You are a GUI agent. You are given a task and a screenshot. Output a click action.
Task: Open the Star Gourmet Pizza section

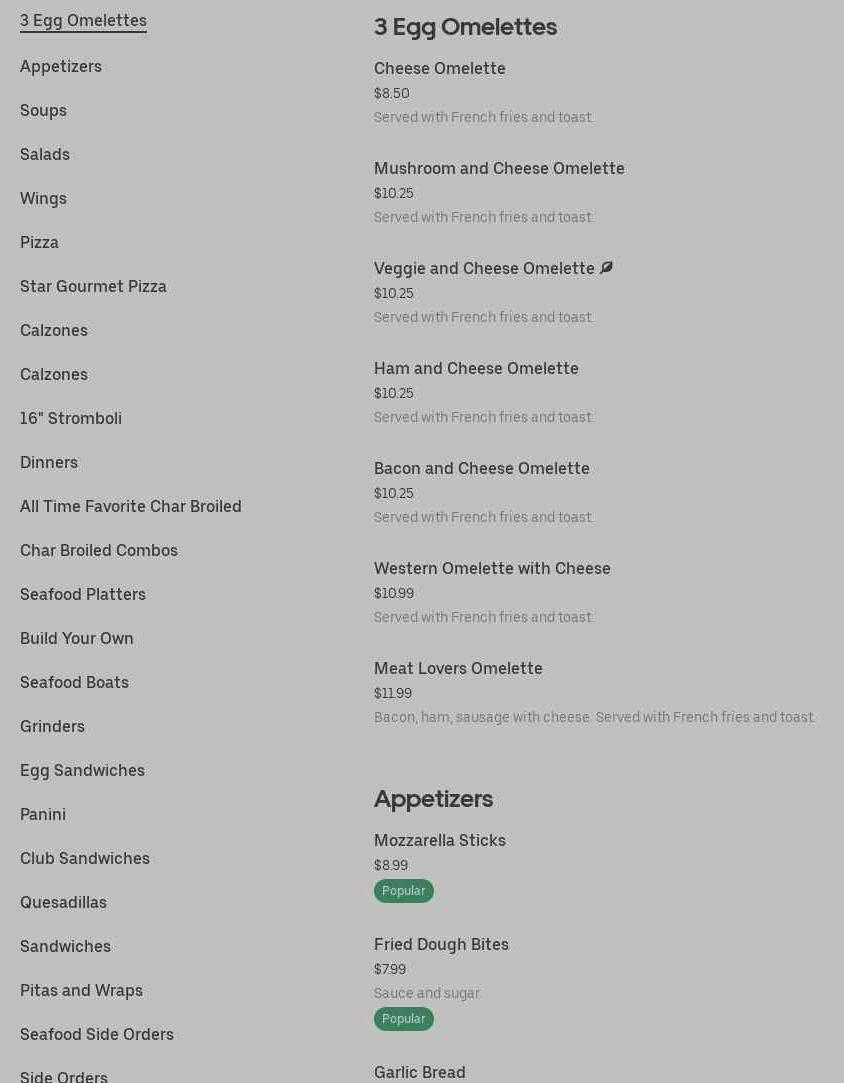(x=93, y=286)
